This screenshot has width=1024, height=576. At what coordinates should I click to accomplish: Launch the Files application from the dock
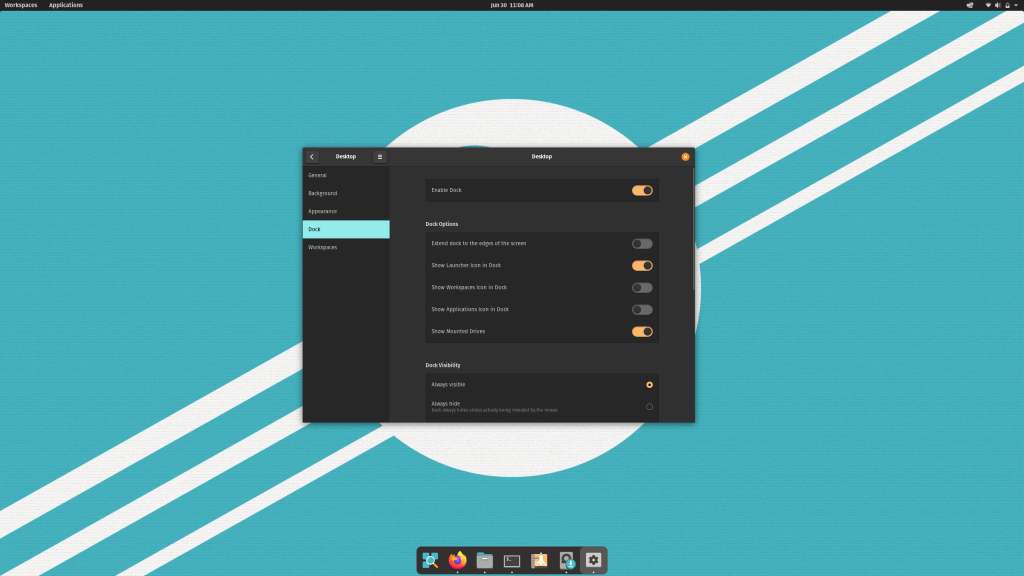tap(483, 560)
